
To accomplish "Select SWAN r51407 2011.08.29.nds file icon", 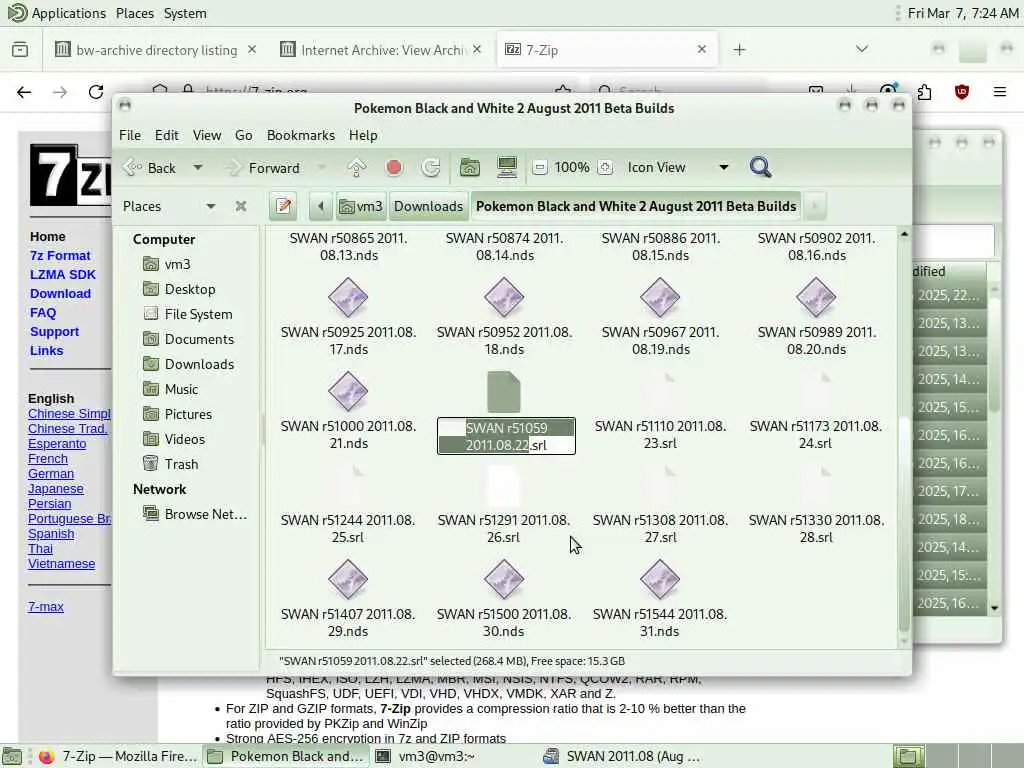I will (x=348, y=579).
